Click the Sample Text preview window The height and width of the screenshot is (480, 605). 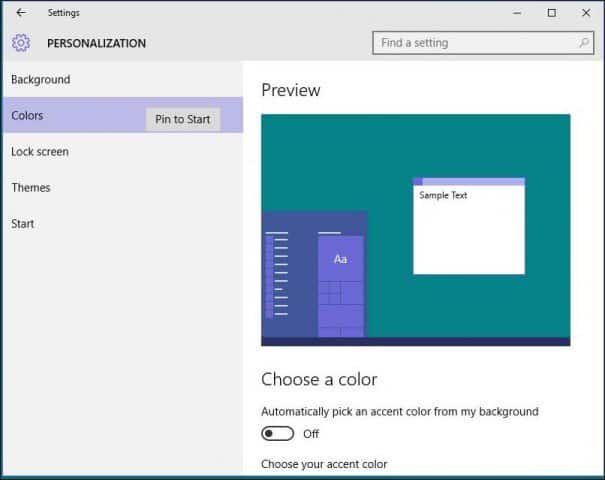pyautogui.click(x=469, y=226)
